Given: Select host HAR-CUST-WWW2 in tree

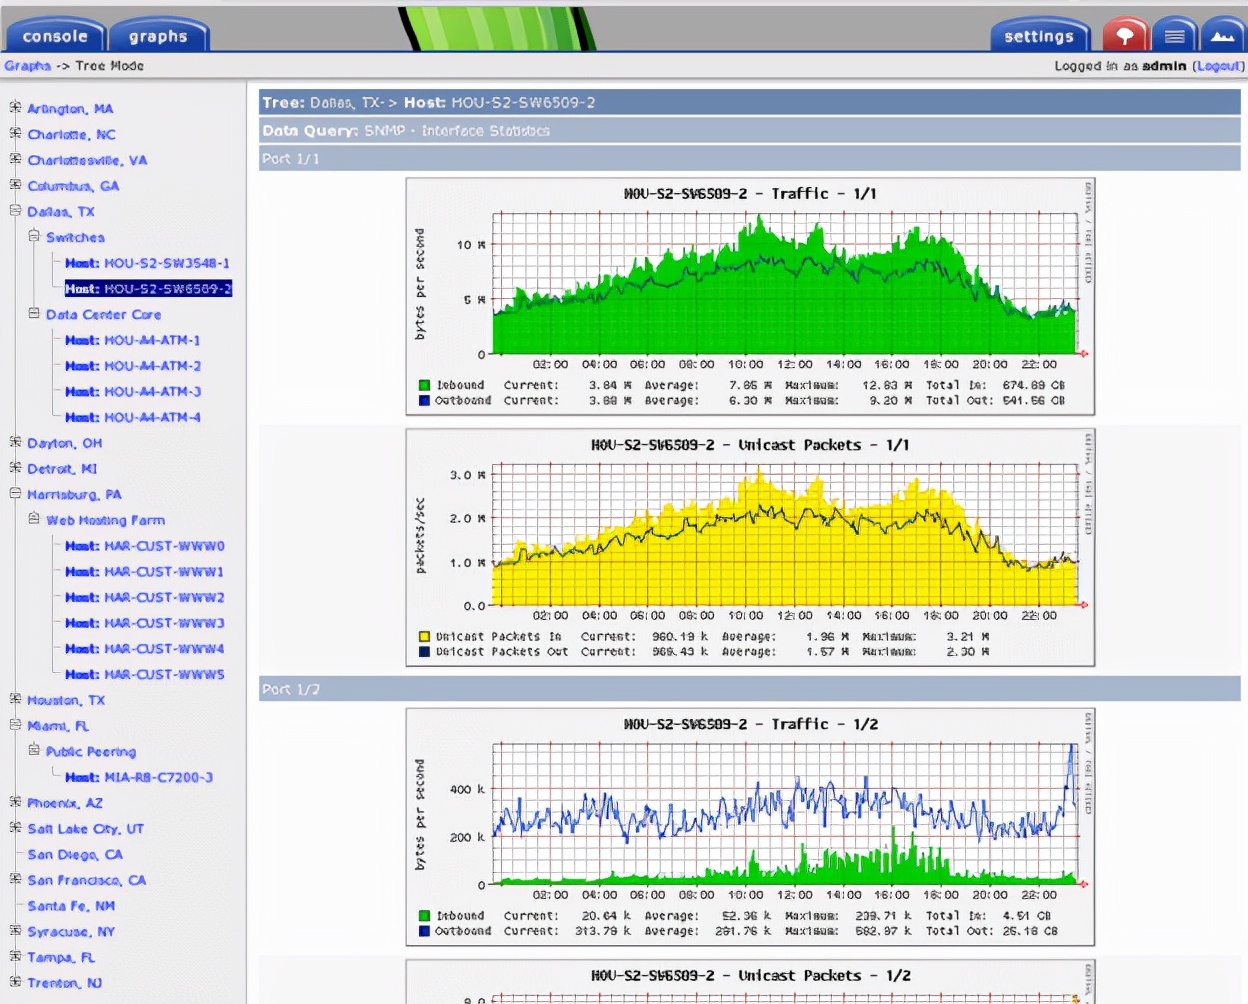Looking at the screenshot, I should click(x=144, y=598).
